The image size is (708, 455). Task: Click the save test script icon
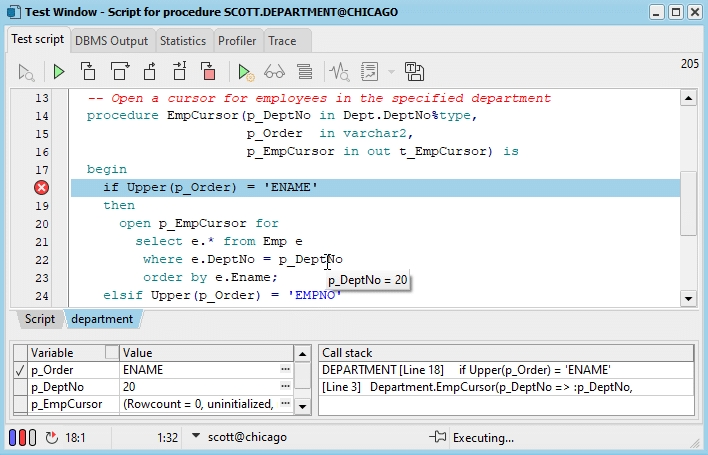point(414,71)
